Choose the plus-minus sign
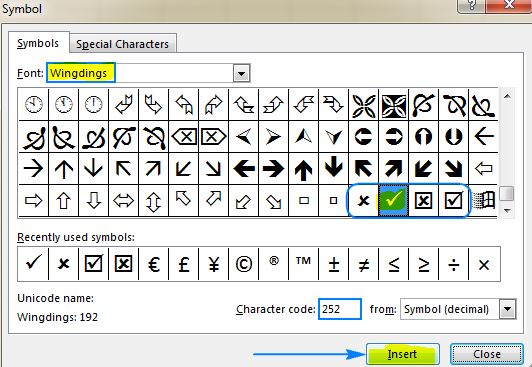The image size is (532, 367). (334, 264)
